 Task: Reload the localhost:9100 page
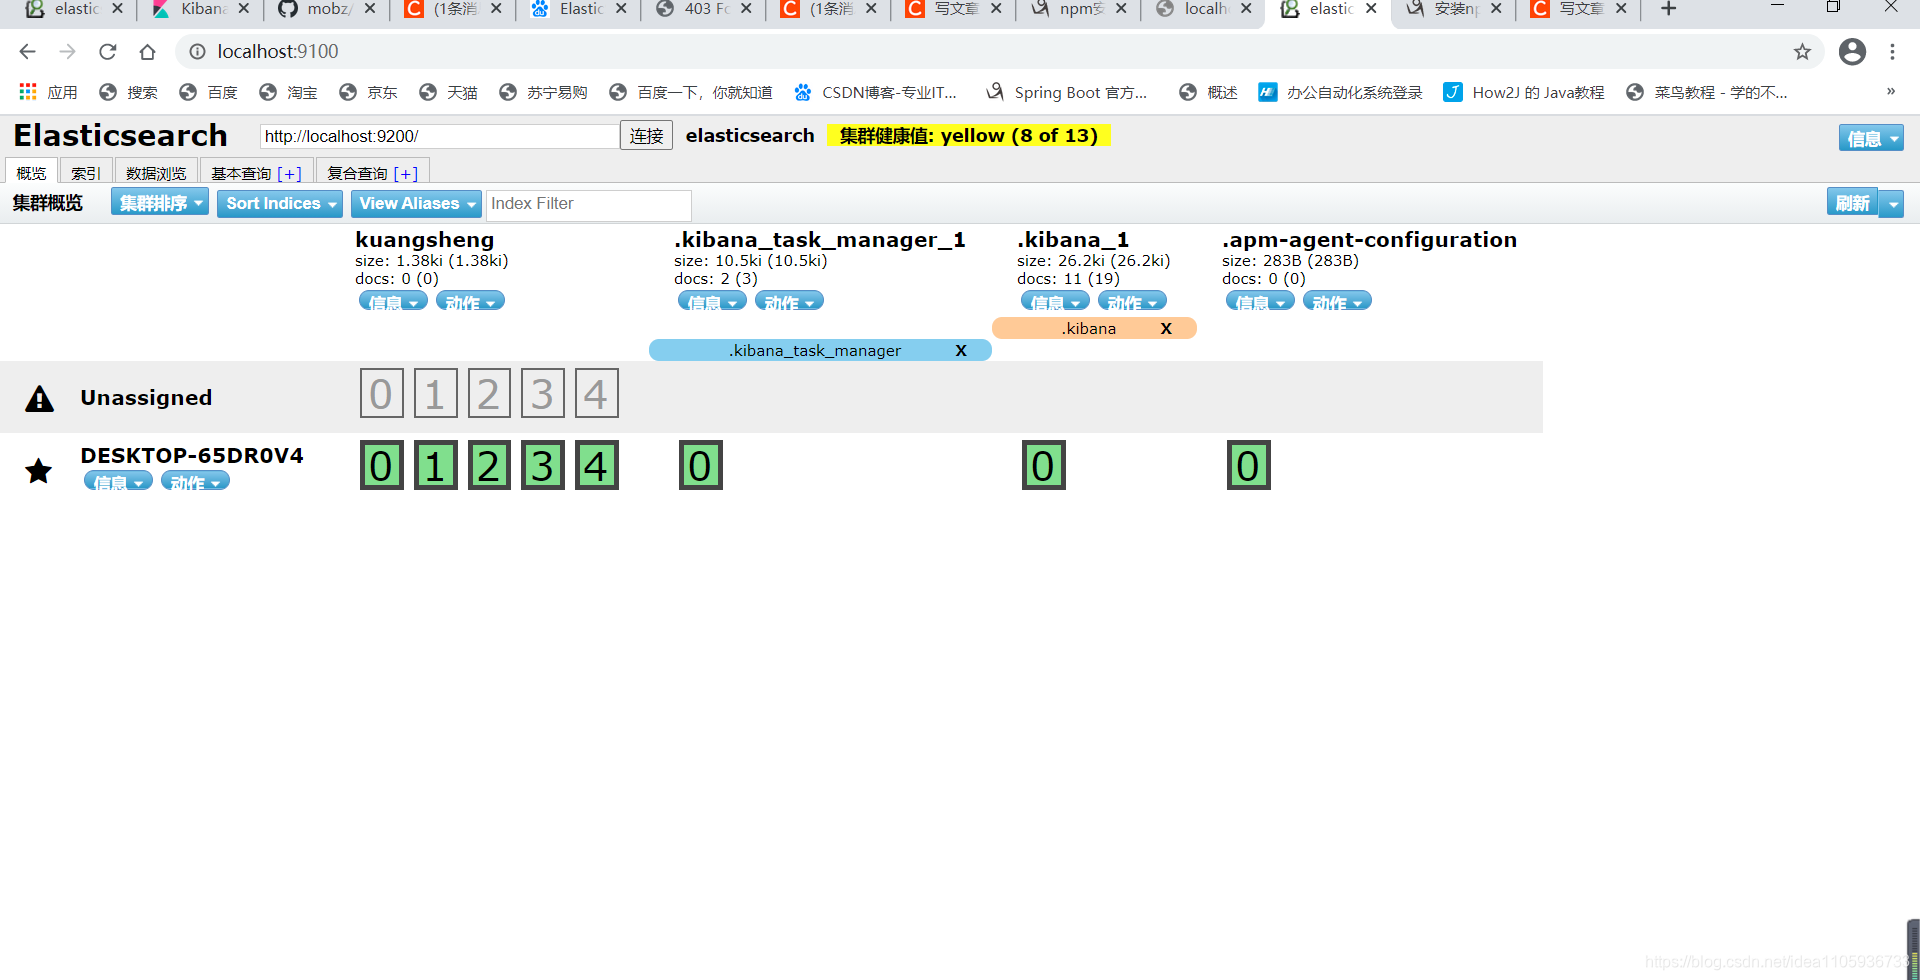pos(108,51)
